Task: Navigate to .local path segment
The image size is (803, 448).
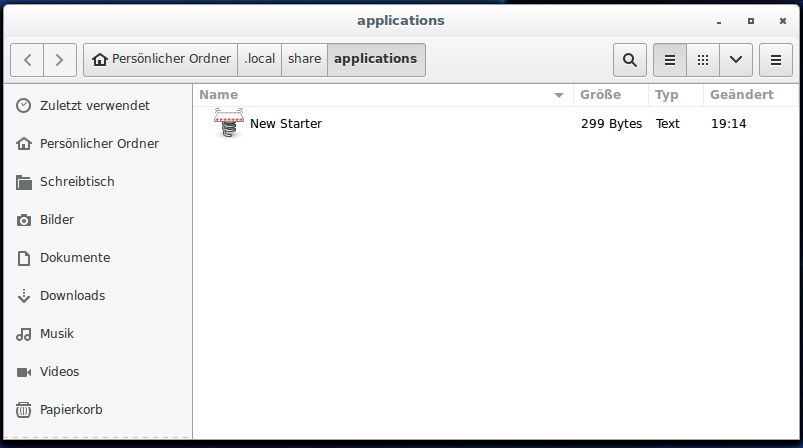Action: (259, 59)
